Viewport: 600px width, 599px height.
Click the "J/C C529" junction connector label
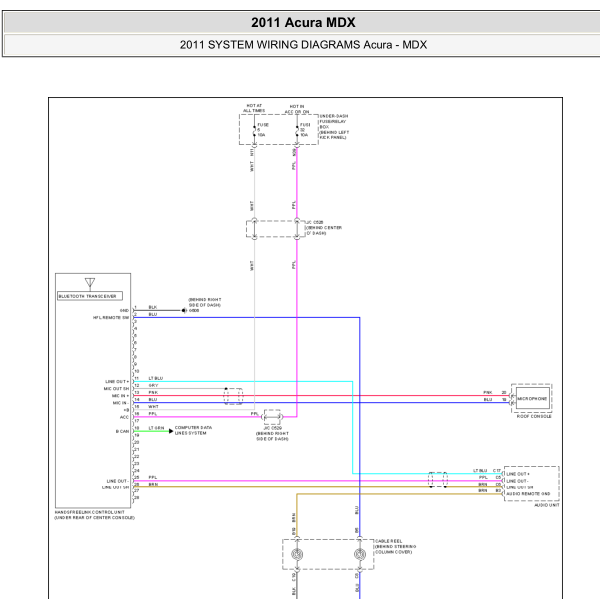272,428
